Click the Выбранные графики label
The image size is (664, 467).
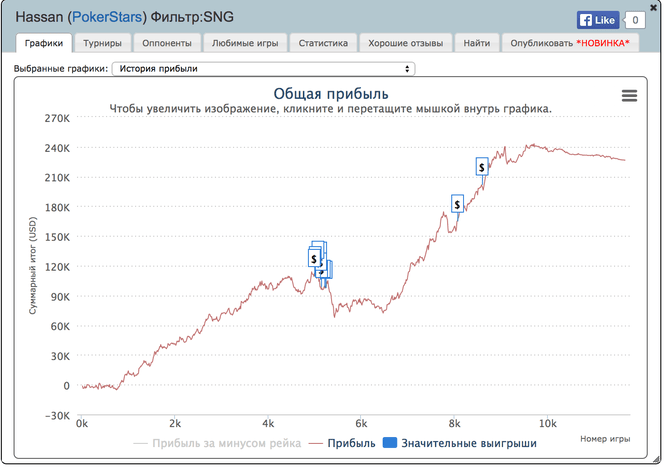tap(61, 69)
